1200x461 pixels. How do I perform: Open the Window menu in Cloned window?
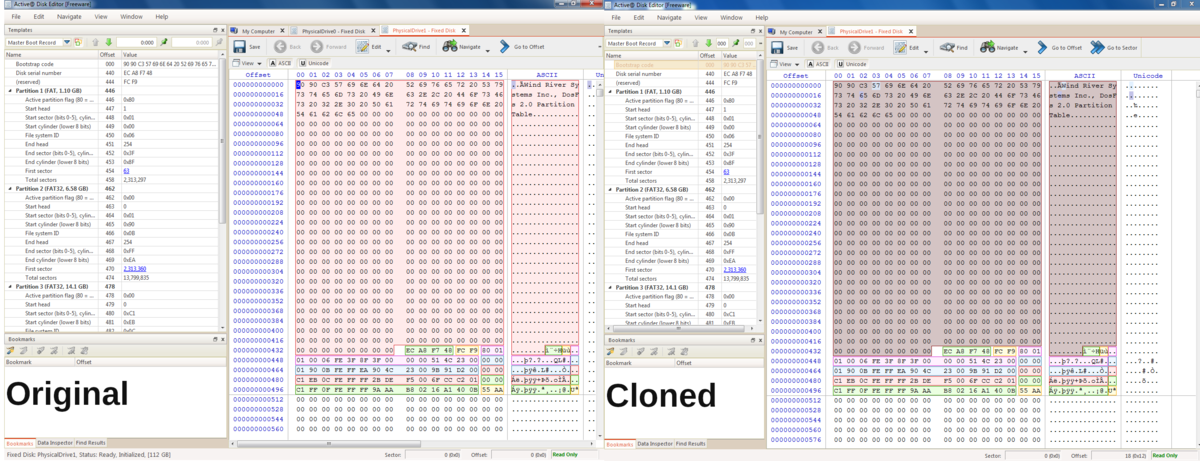click(730, 17)
